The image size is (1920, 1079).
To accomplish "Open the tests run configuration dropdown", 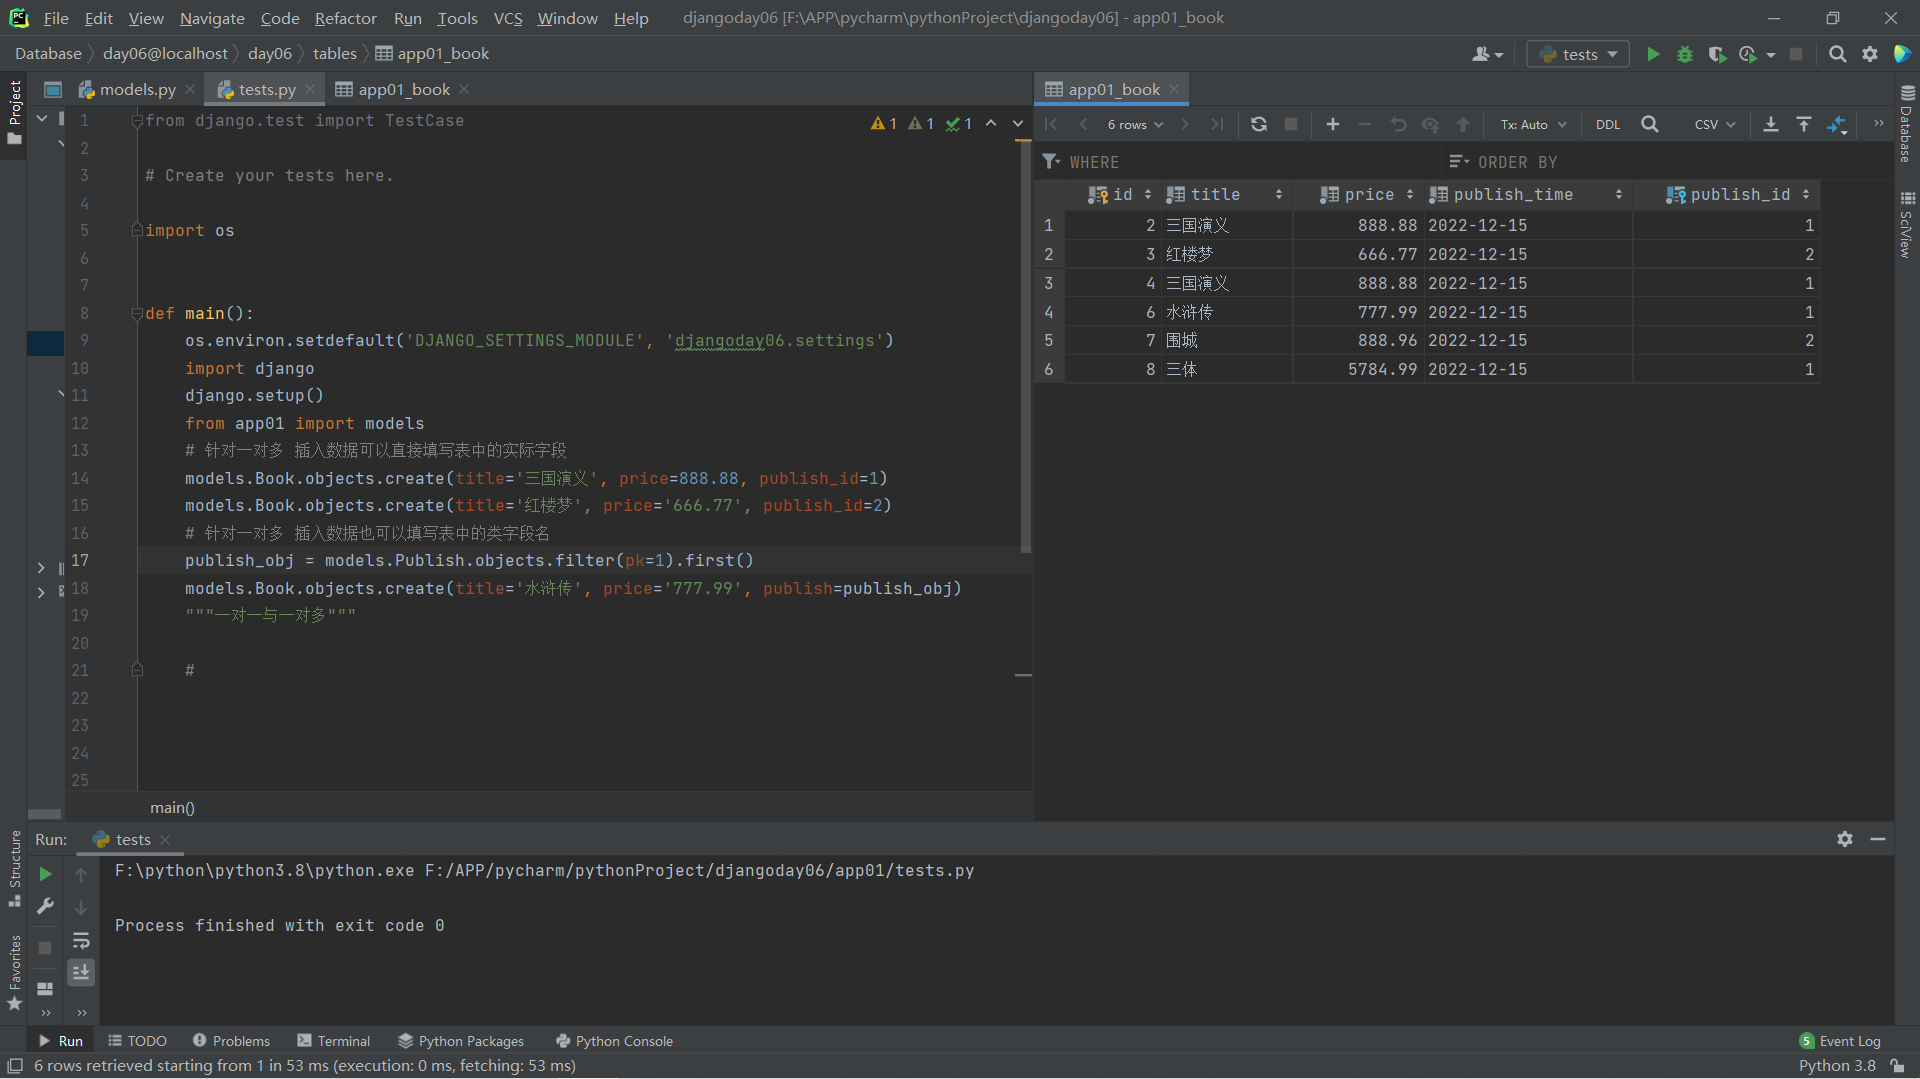I will 1578,54.
